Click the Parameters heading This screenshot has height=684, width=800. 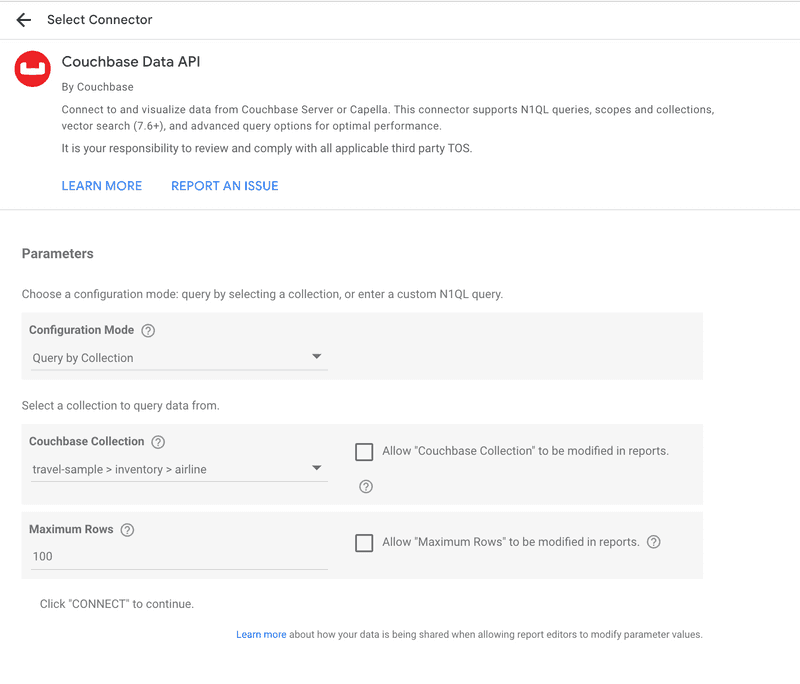58,254
